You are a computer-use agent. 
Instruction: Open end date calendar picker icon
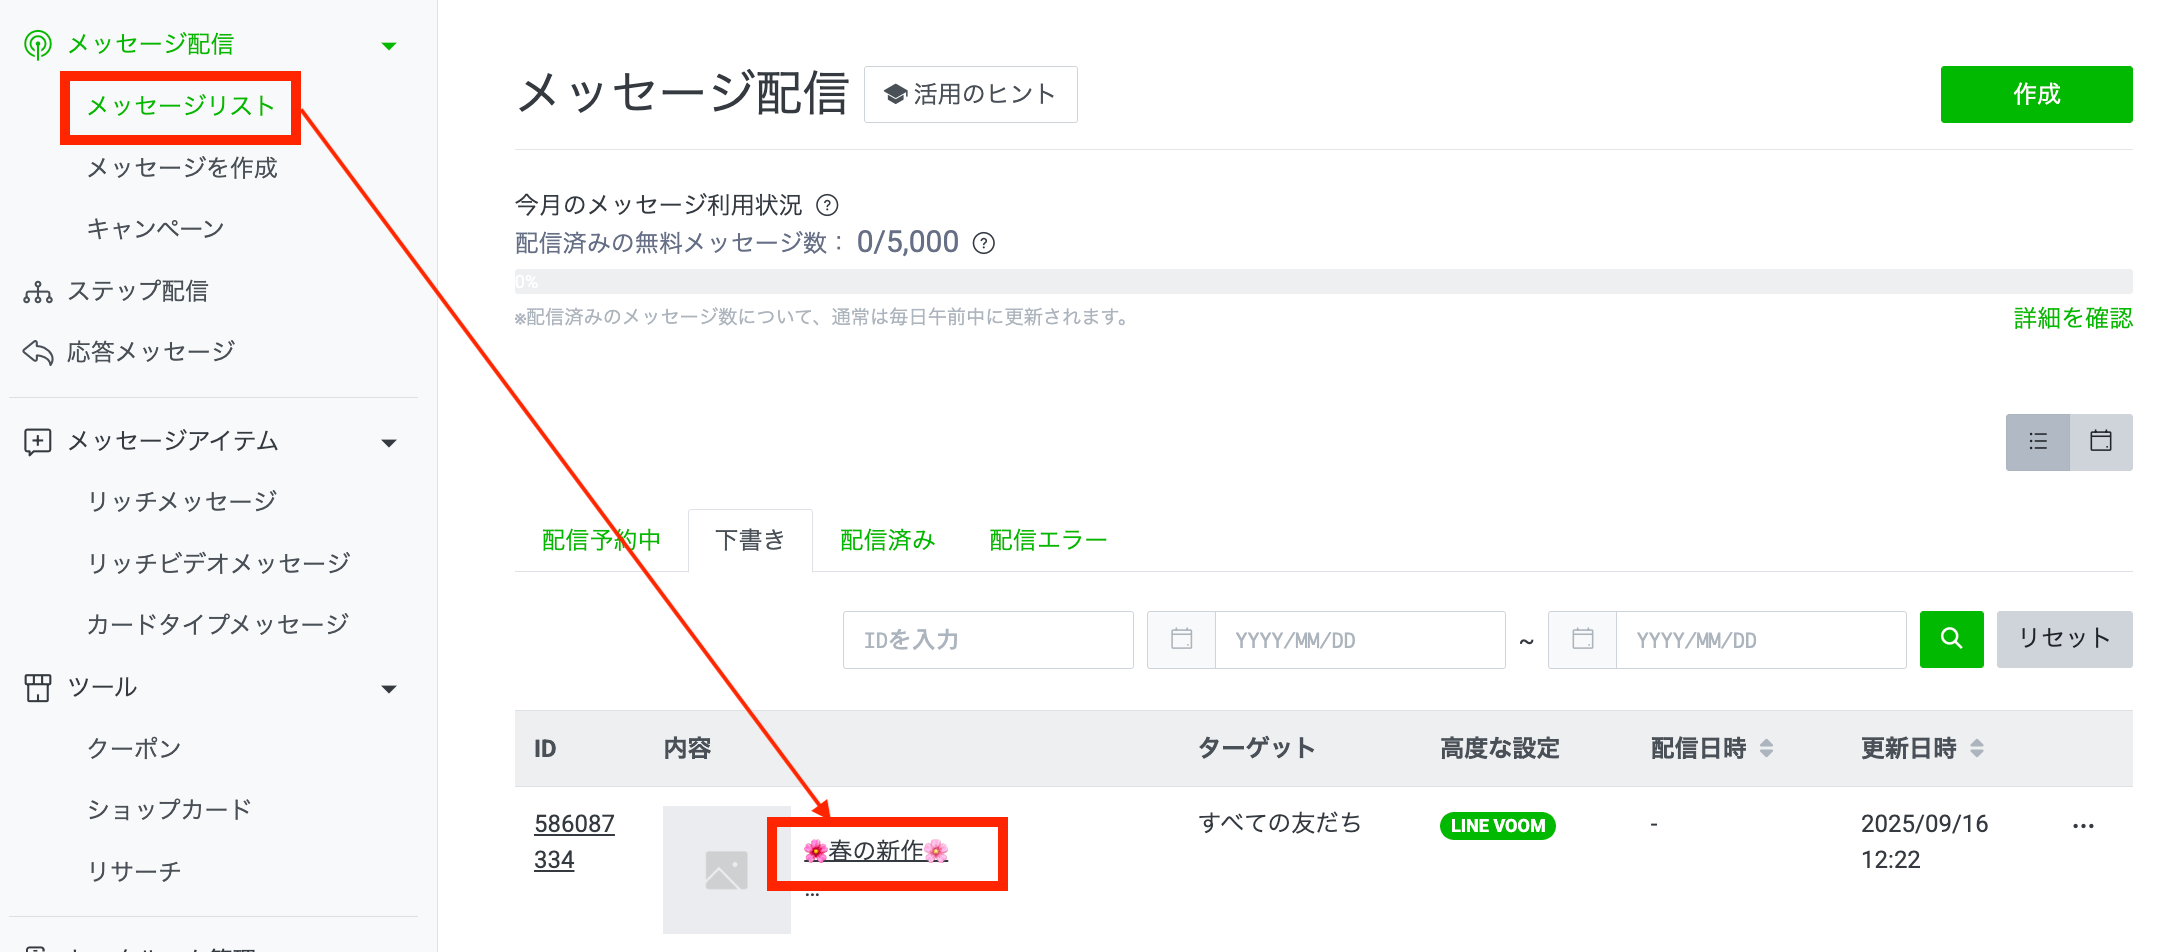[x=1582, y=639]
